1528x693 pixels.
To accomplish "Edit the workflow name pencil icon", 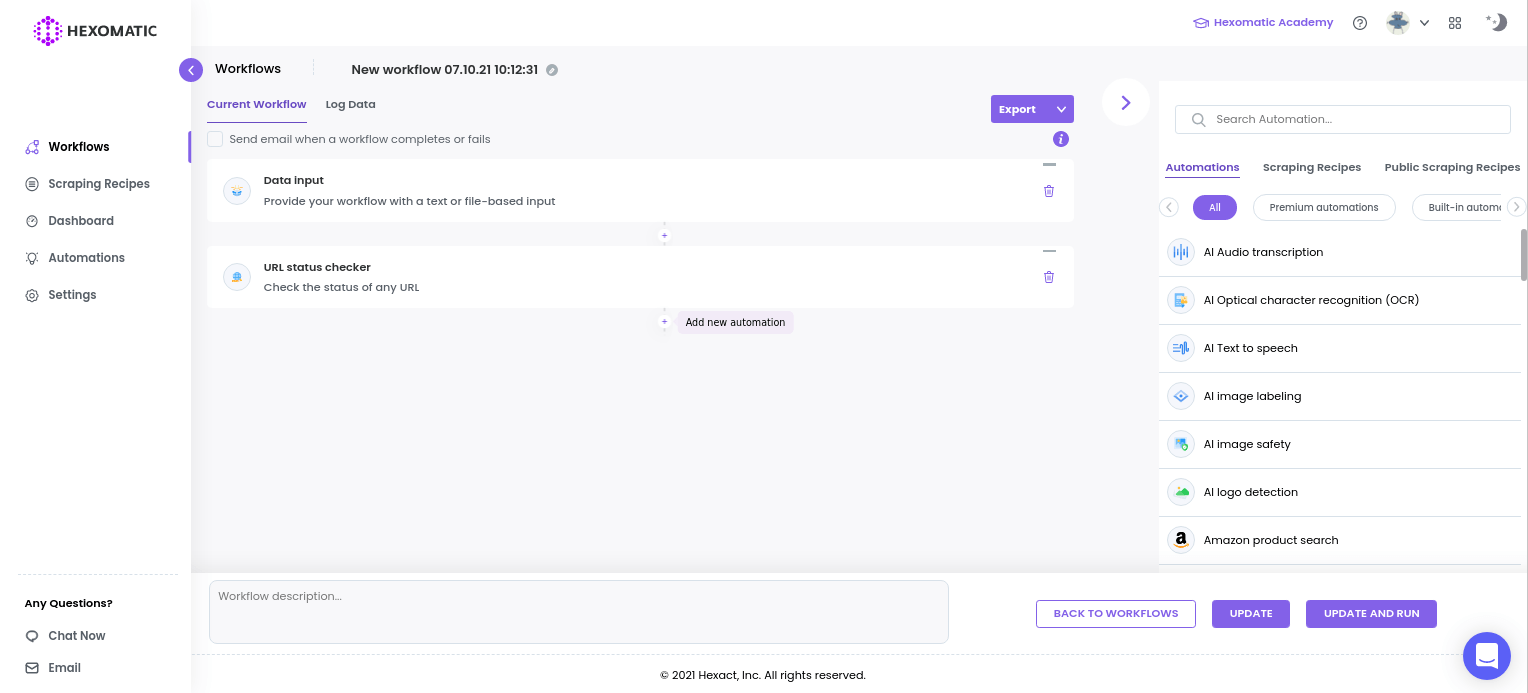I will click(x=552, y=70).
